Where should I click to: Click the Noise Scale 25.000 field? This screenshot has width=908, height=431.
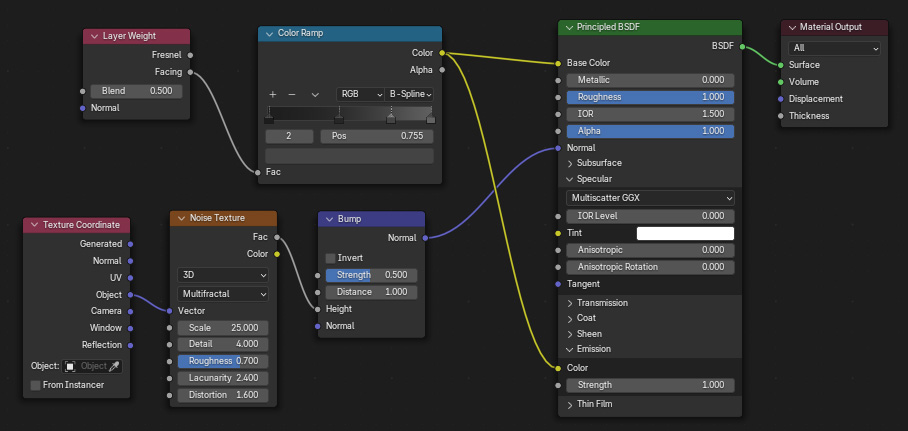click(x=223, y=328)
